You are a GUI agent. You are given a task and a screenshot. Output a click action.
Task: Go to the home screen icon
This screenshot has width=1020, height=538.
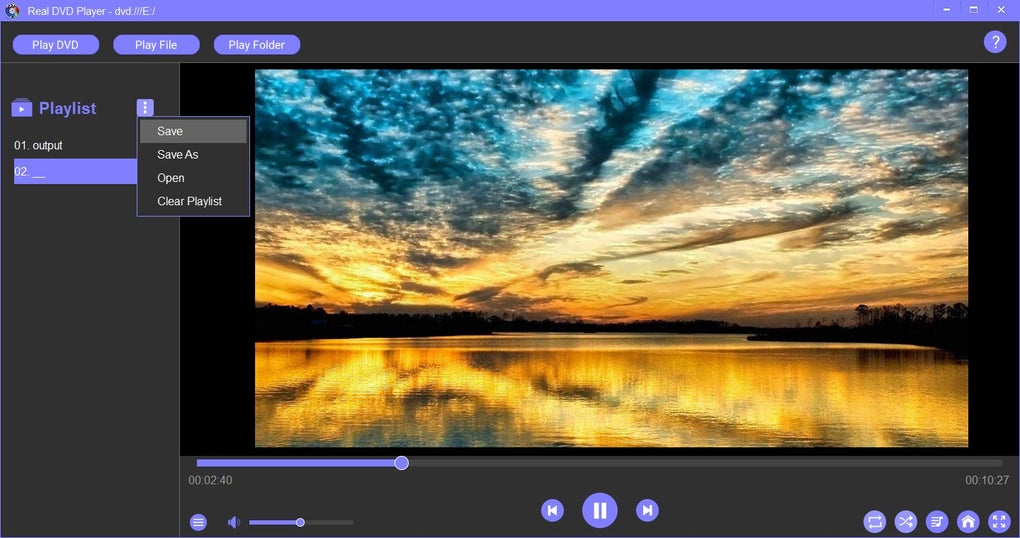[x=968, y=521]
